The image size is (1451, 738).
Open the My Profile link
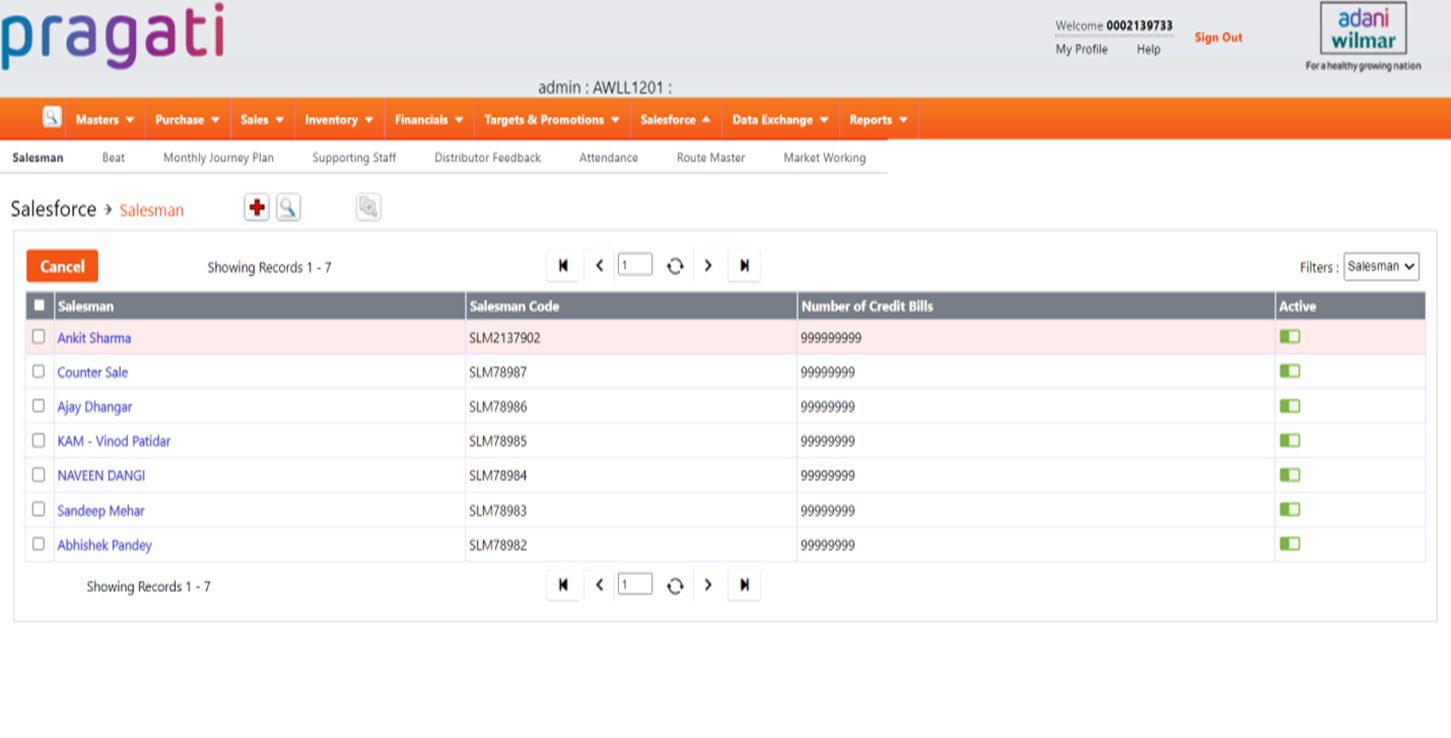coord(1082,49)
